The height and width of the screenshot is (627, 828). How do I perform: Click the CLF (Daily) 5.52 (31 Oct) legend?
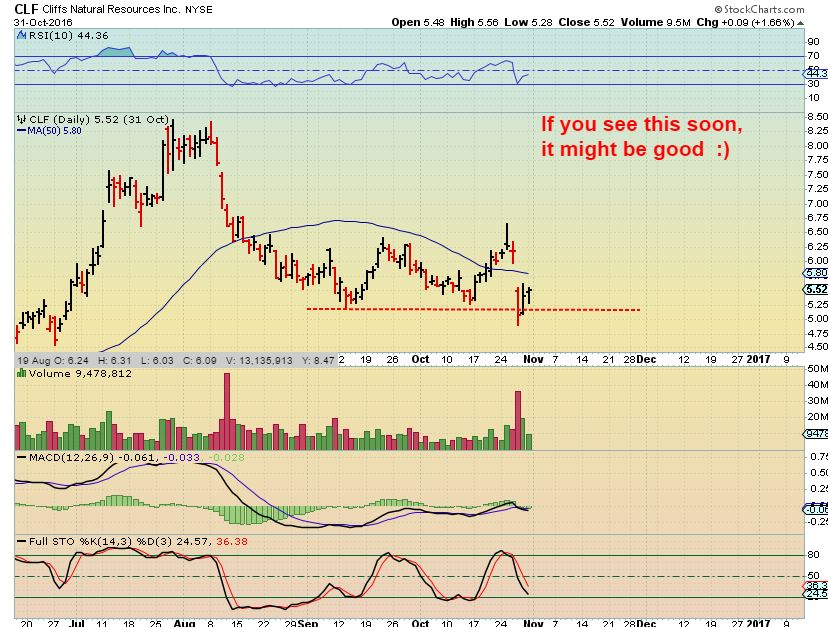coord(99,119)
